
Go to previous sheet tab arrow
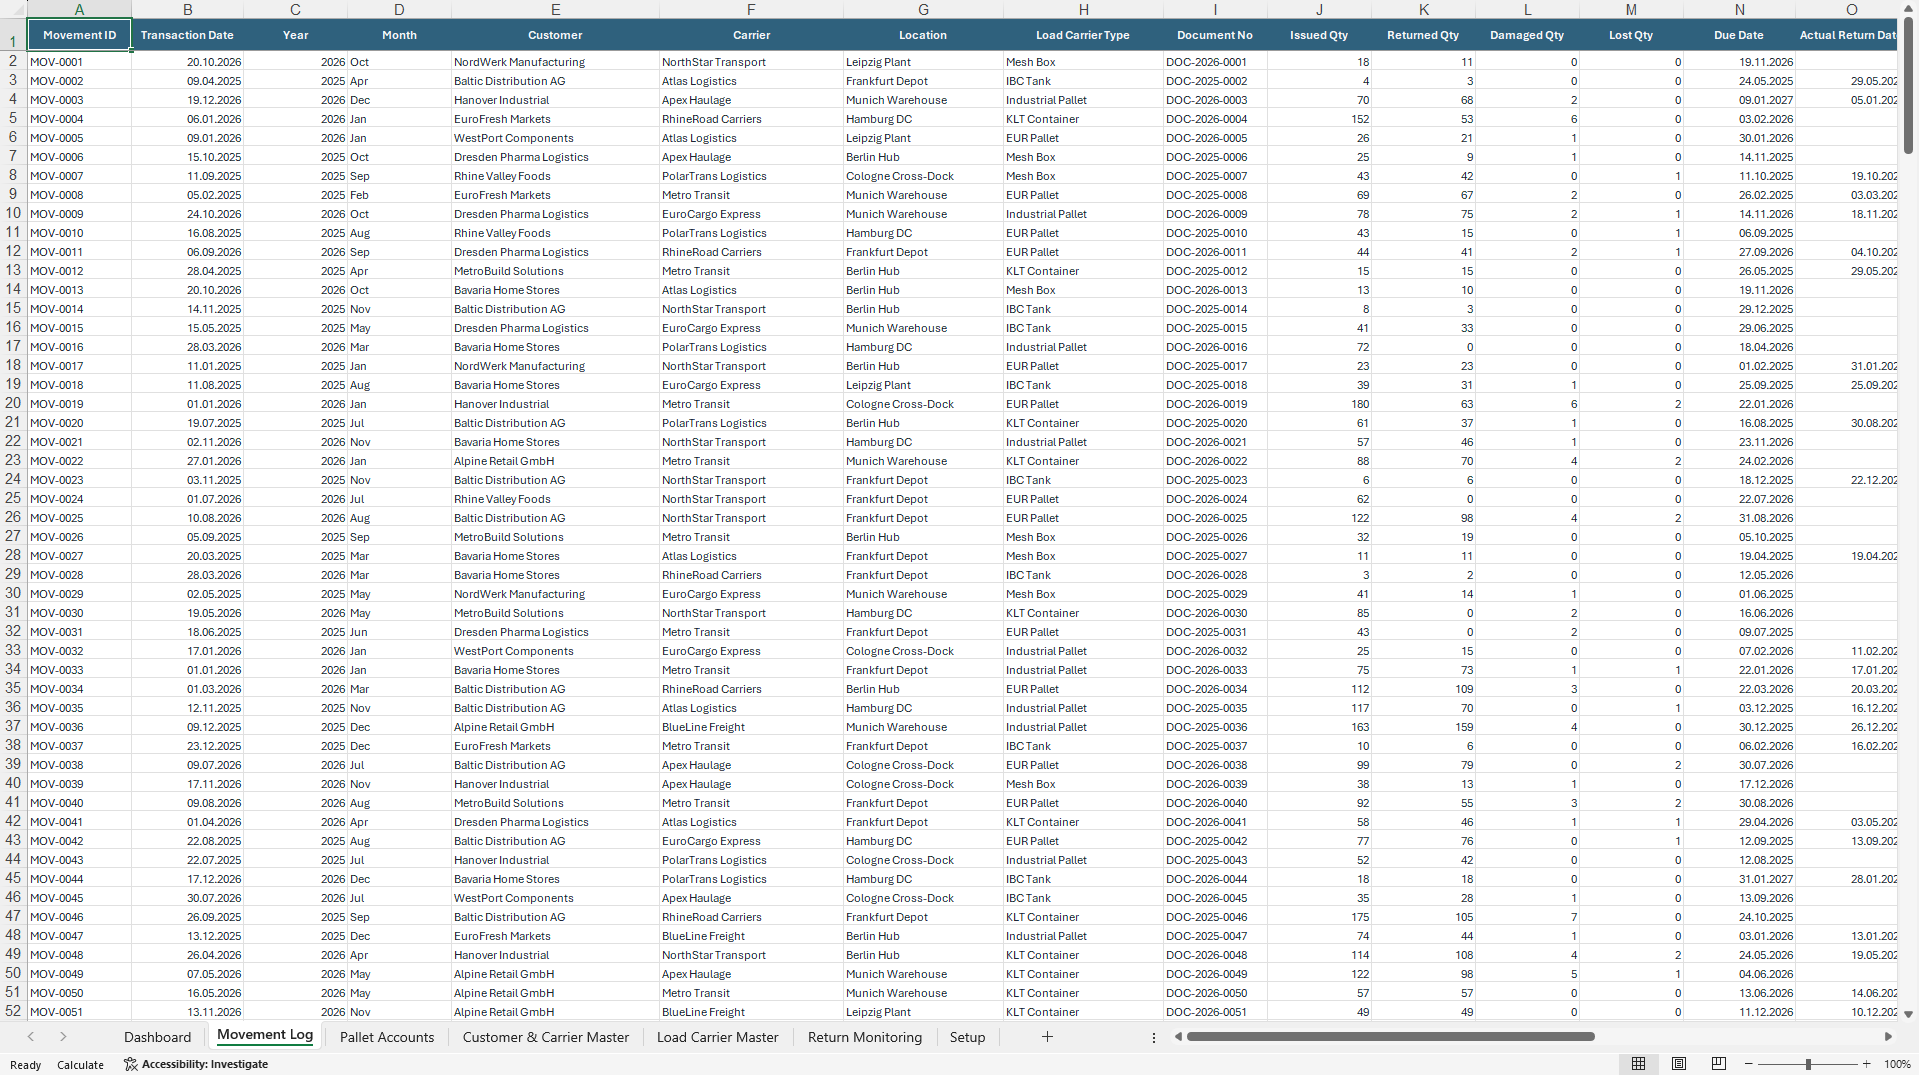(31, 1037)
